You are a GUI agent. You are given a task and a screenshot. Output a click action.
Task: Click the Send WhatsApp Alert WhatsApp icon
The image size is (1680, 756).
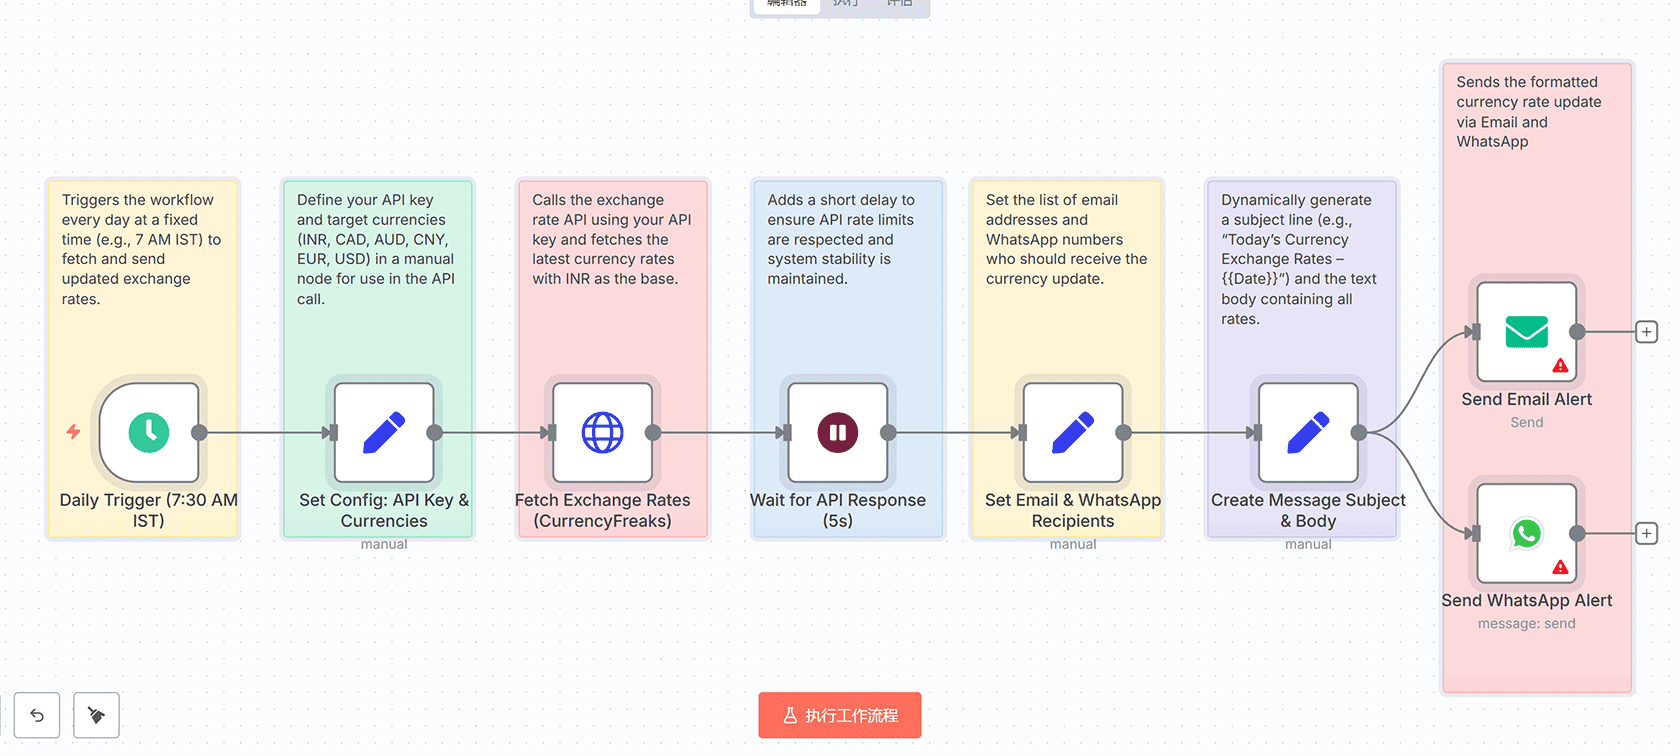tap(1524, 533)
